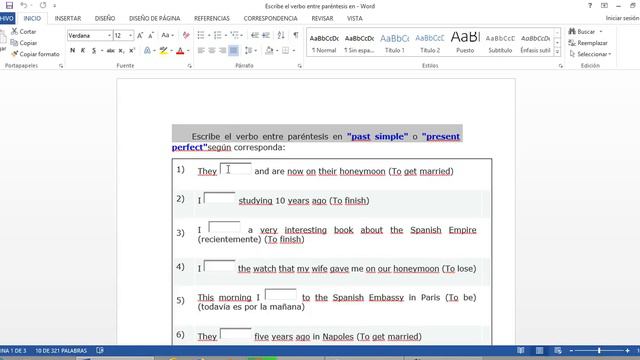Viewport: 640px width, 360px height.
Task: Clear all formatting with the eraser icon
Action: (186, 36)
